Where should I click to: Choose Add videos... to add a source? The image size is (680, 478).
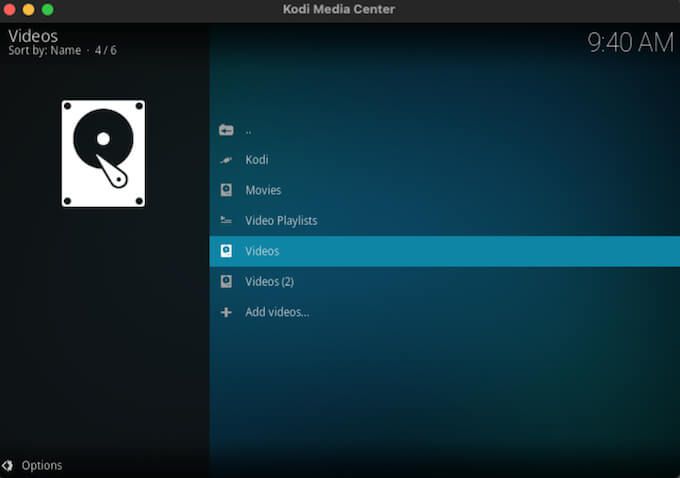tap(445, 312)
